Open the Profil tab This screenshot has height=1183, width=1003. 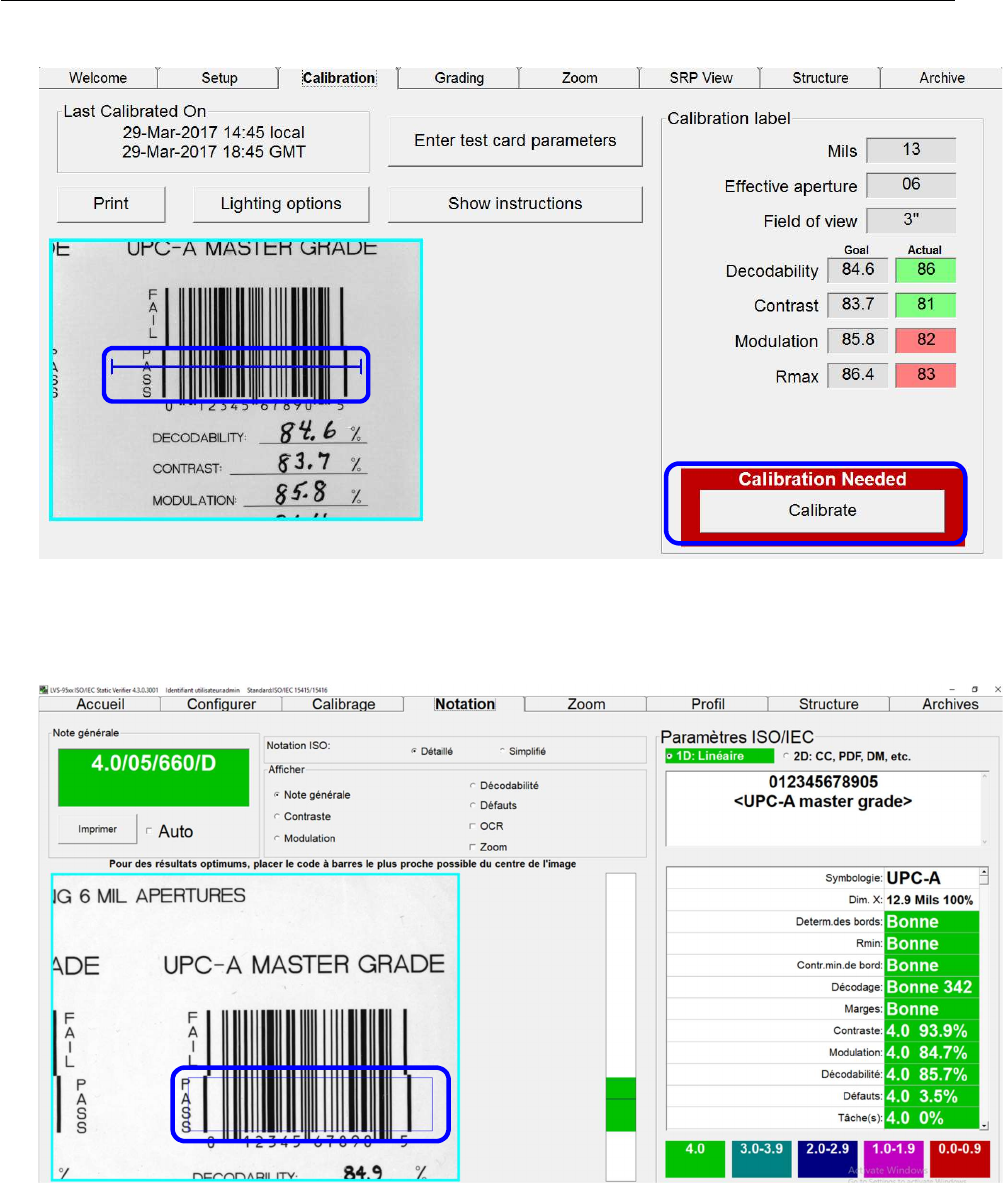pyautogui.click(x=708, y=704)
